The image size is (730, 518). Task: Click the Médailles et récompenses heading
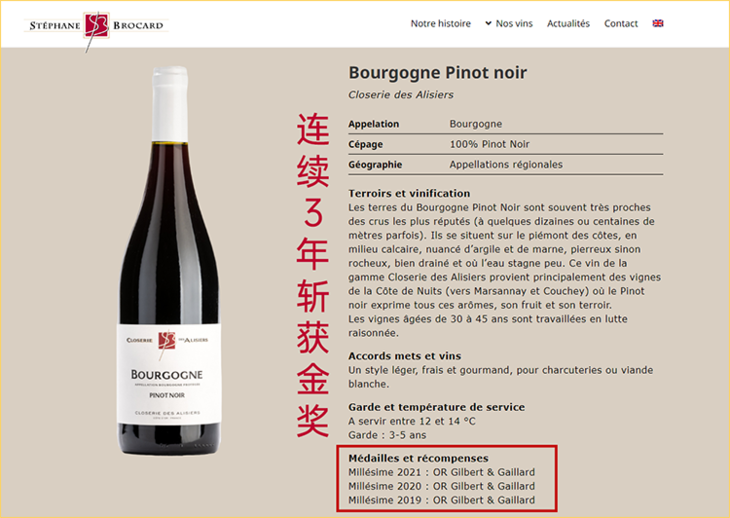click(x=418, y=458)
